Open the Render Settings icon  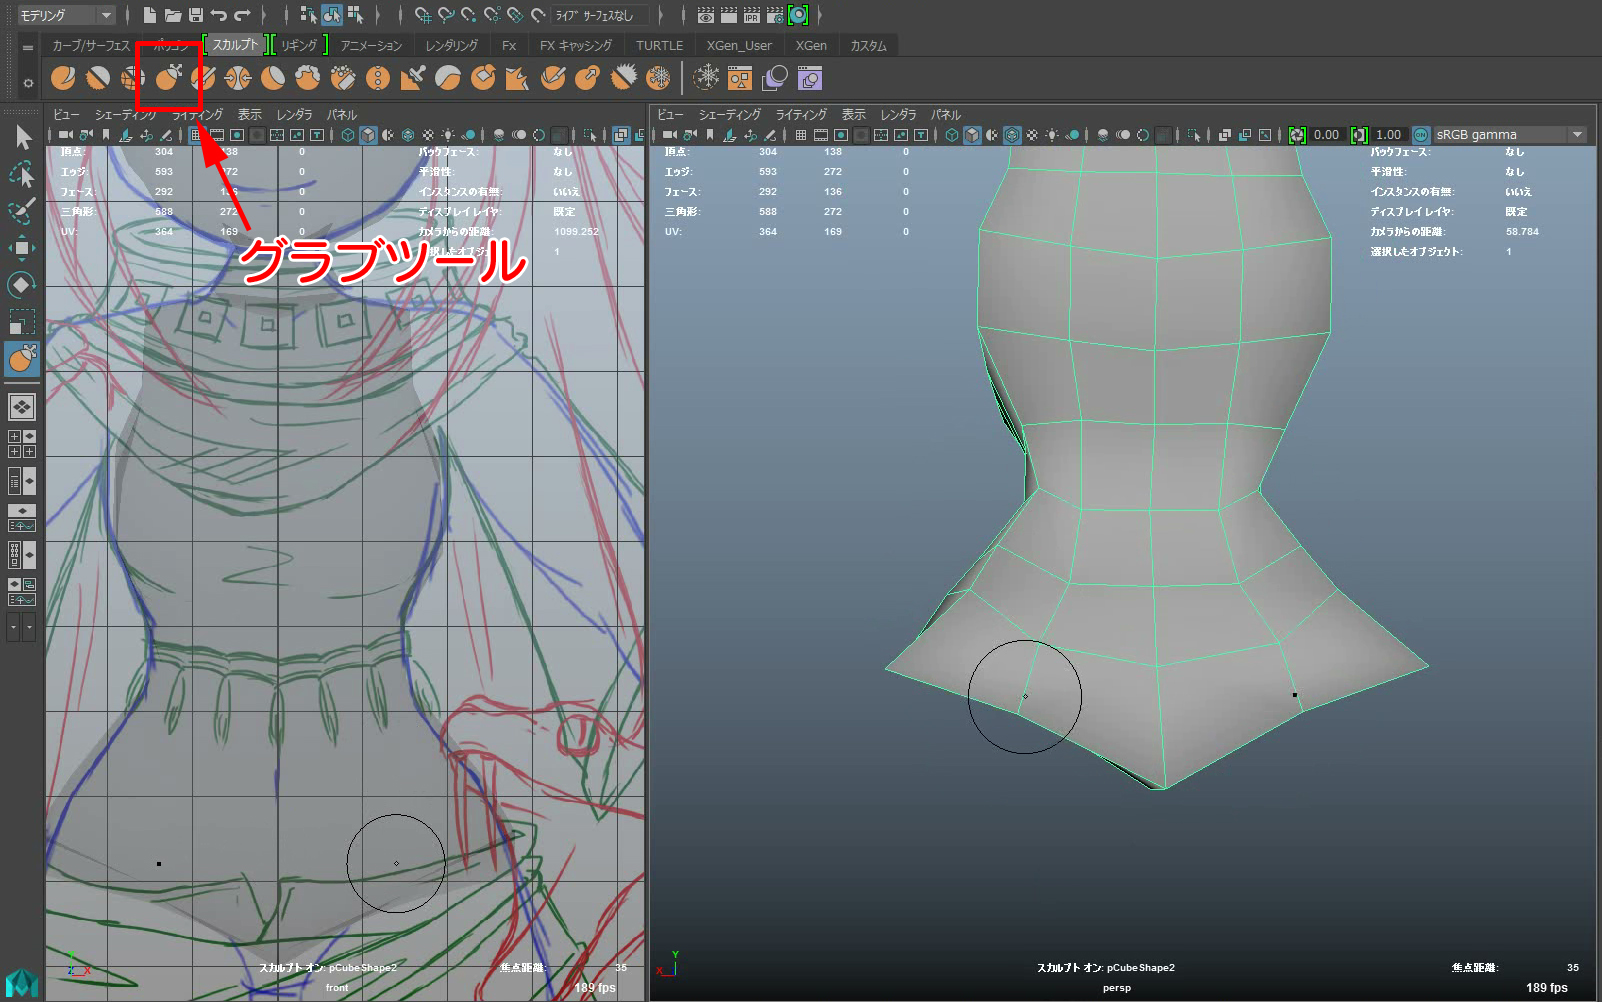coord(774,15)
